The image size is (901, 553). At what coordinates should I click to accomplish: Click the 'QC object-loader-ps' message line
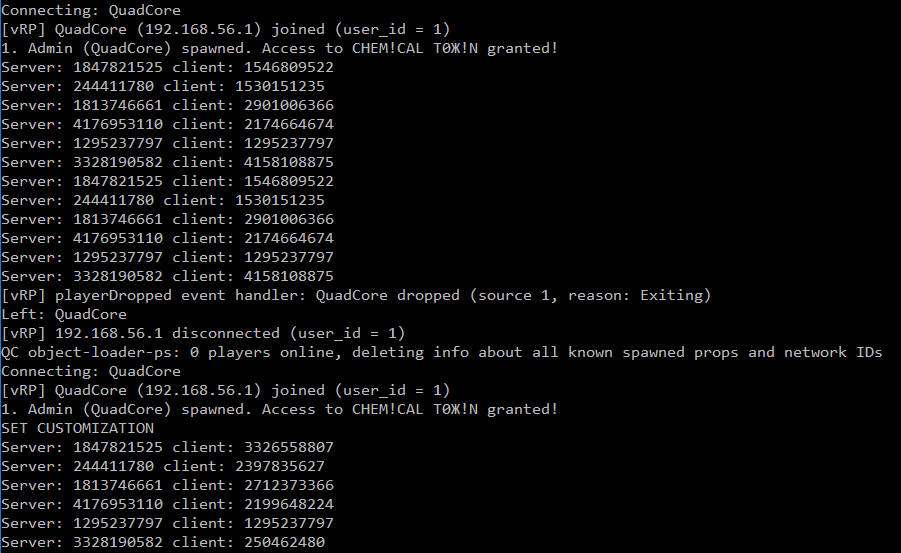click(441, 352)
